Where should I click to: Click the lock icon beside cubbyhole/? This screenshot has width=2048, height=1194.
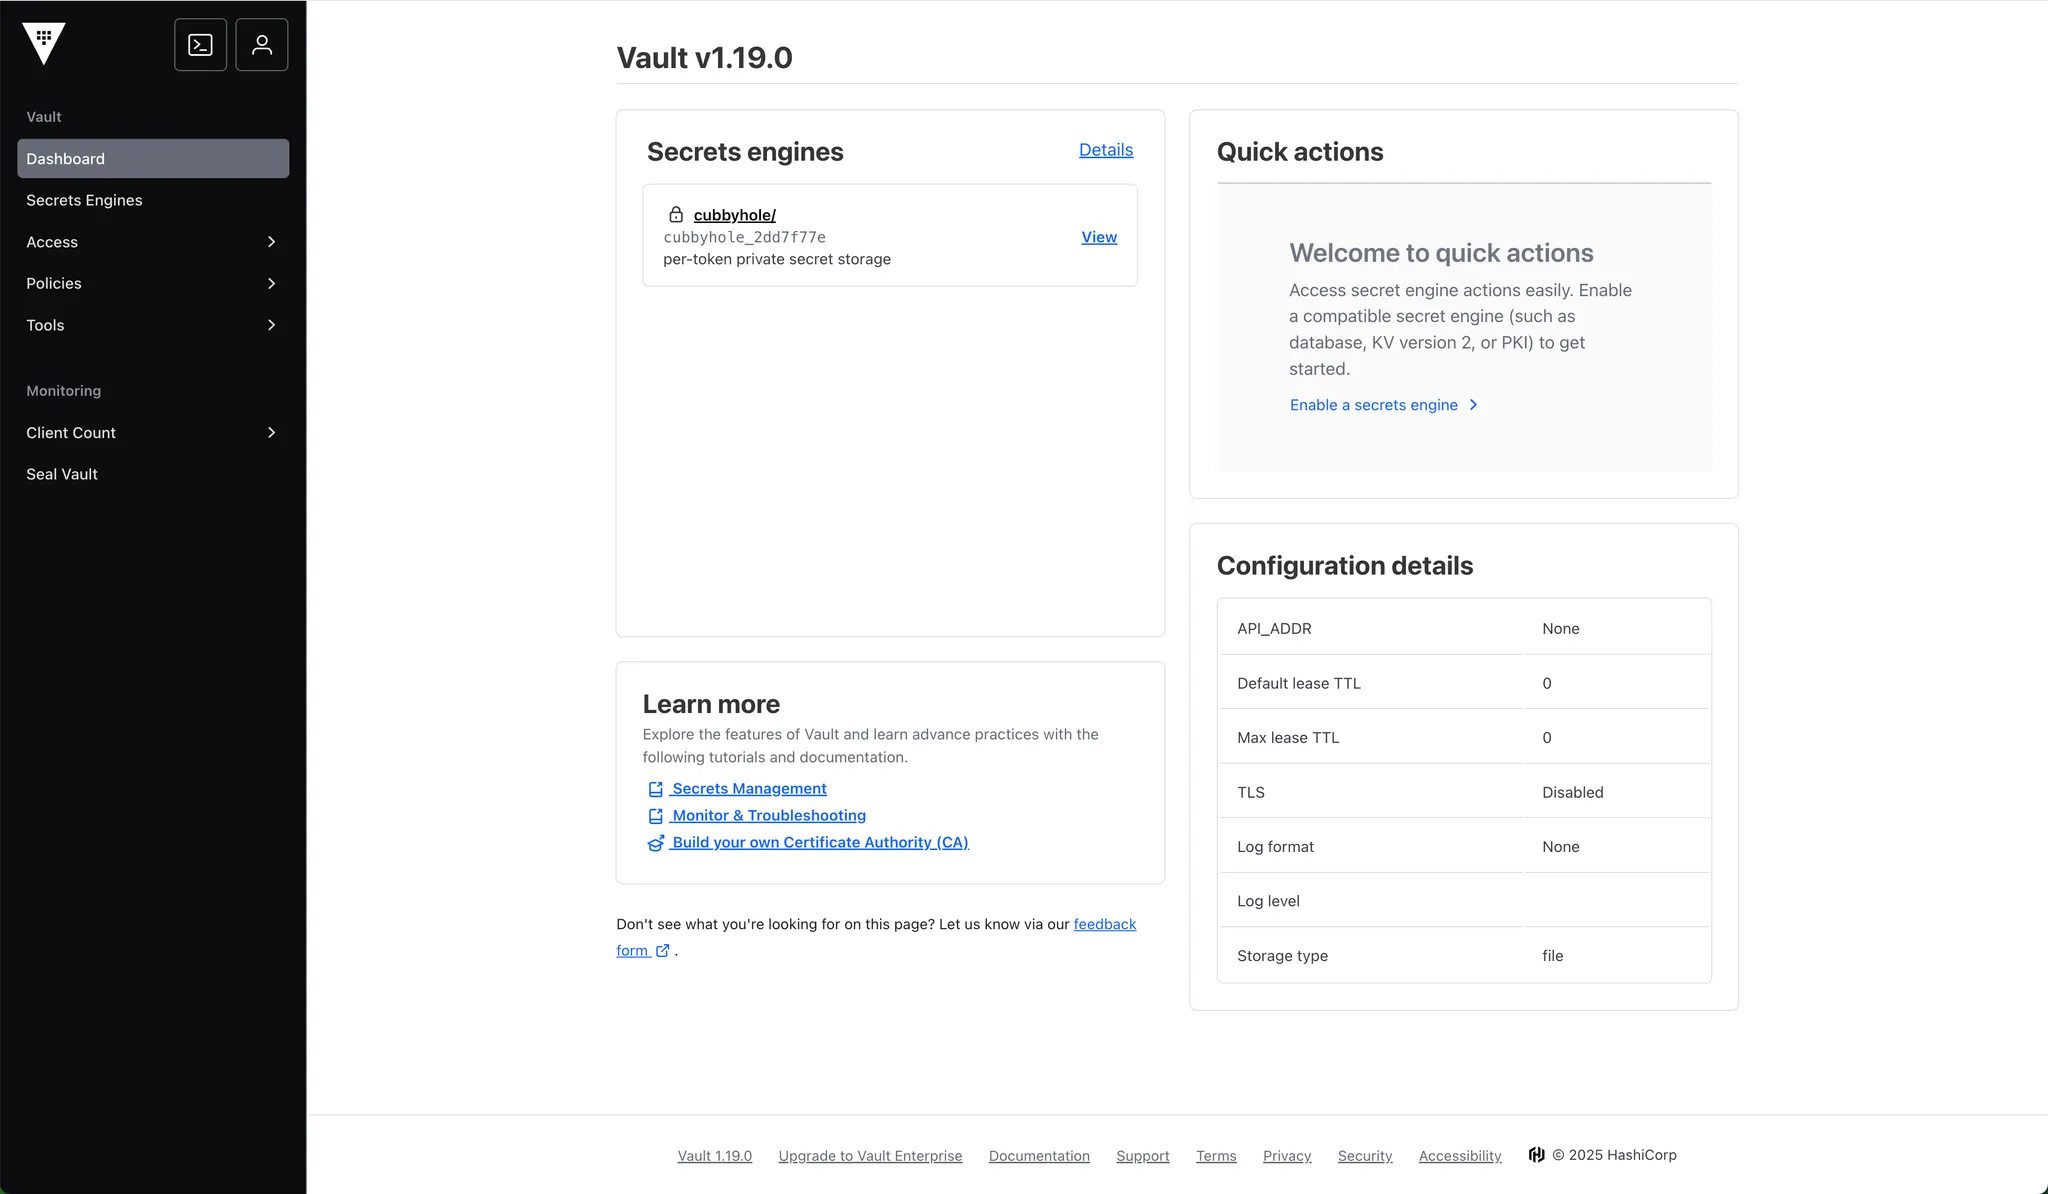pos(676,215)
